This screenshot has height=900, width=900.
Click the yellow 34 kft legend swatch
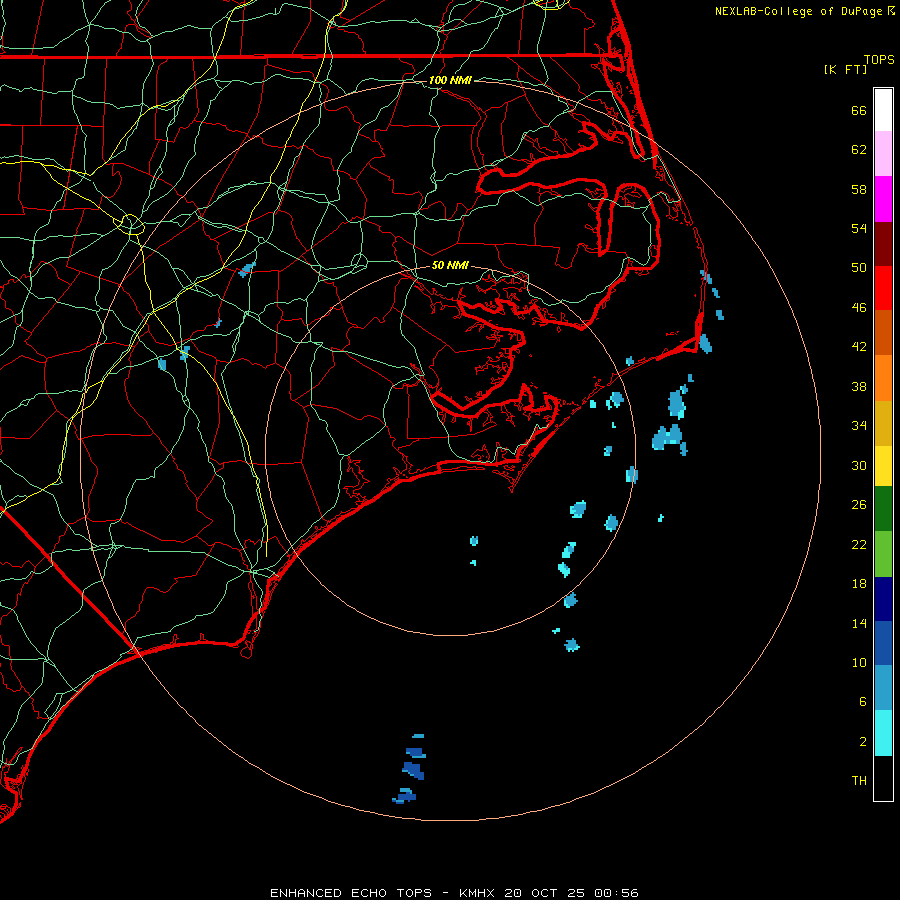tap(883, 466)
